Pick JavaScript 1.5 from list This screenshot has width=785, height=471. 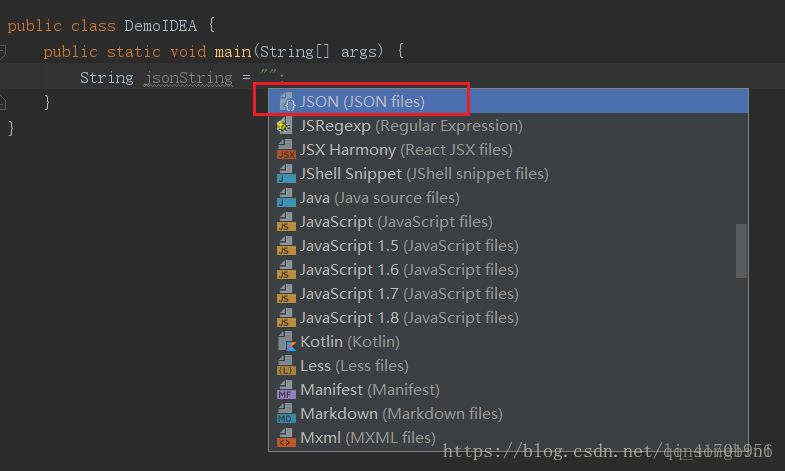point(502,246)
